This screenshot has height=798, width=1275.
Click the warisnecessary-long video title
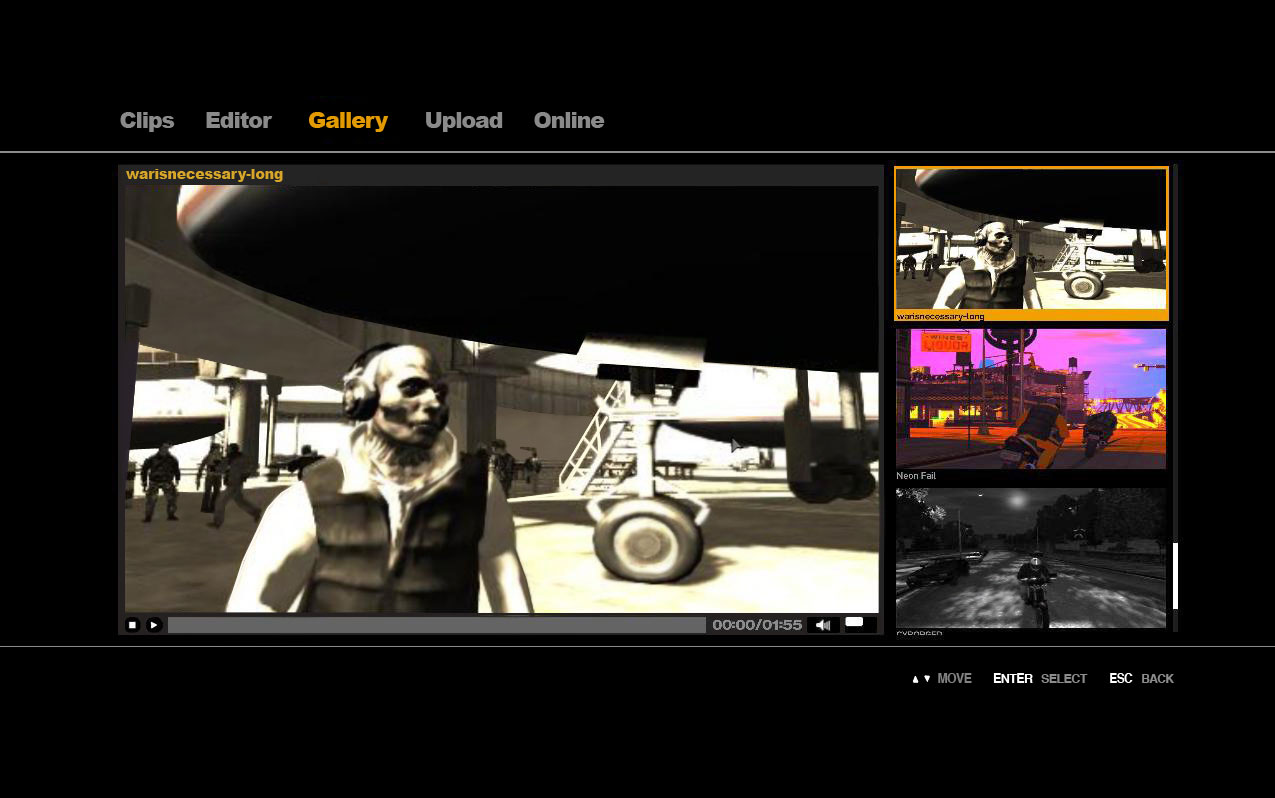[204, 174]
